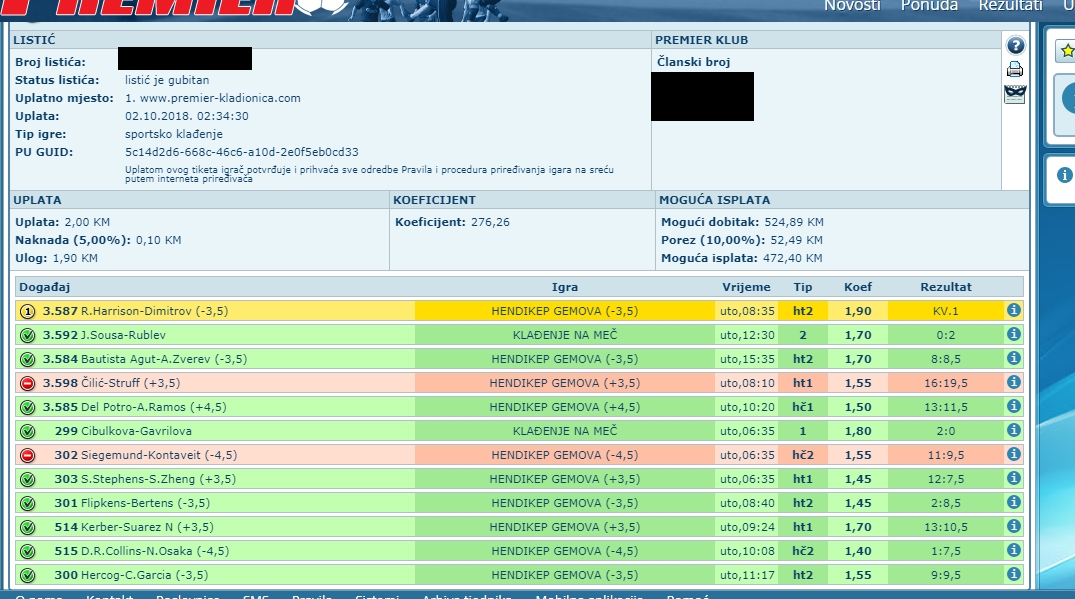
Task: Click the yellow star icon in right panel
Action: 1067,51
